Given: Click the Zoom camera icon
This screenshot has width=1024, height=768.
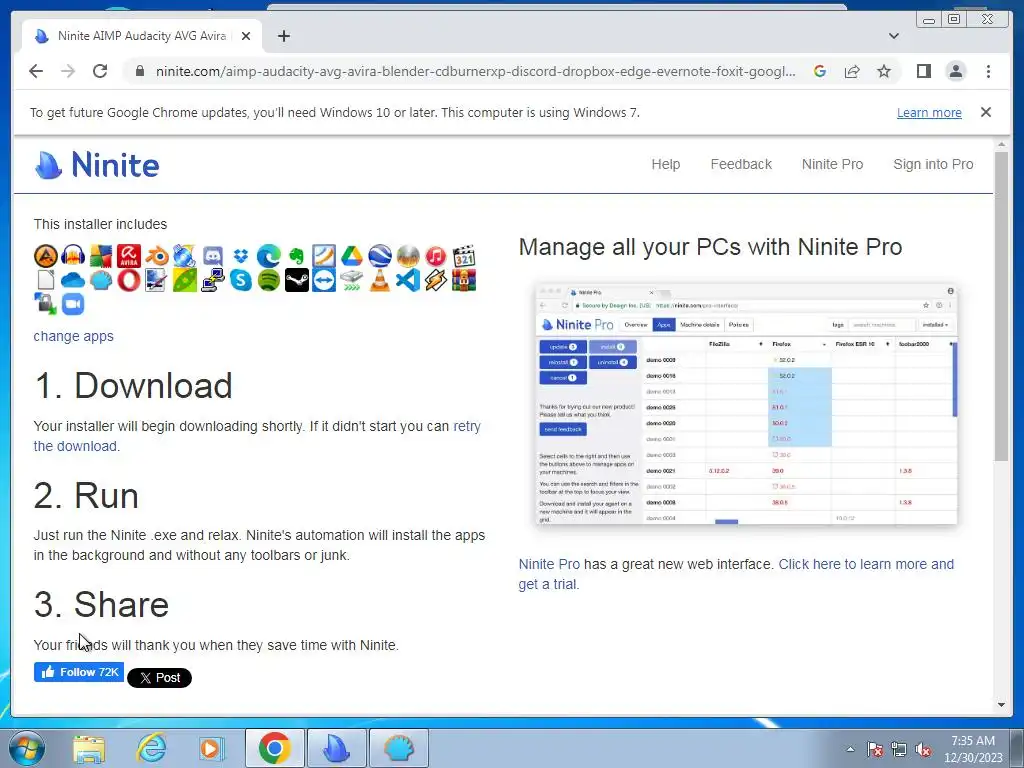Looking at the screenshot, I should point(73,304).
